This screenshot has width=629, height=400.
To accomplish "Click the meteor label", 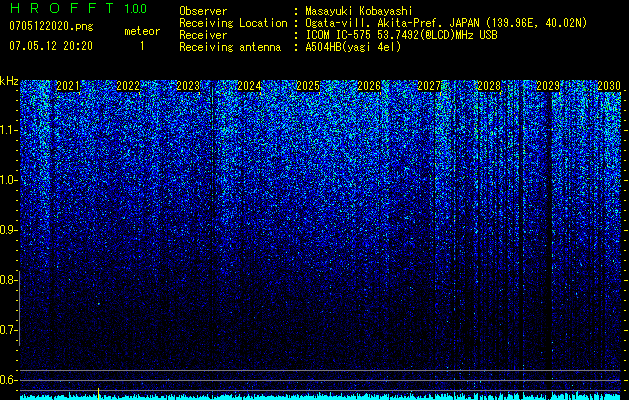I will (142, 31).
